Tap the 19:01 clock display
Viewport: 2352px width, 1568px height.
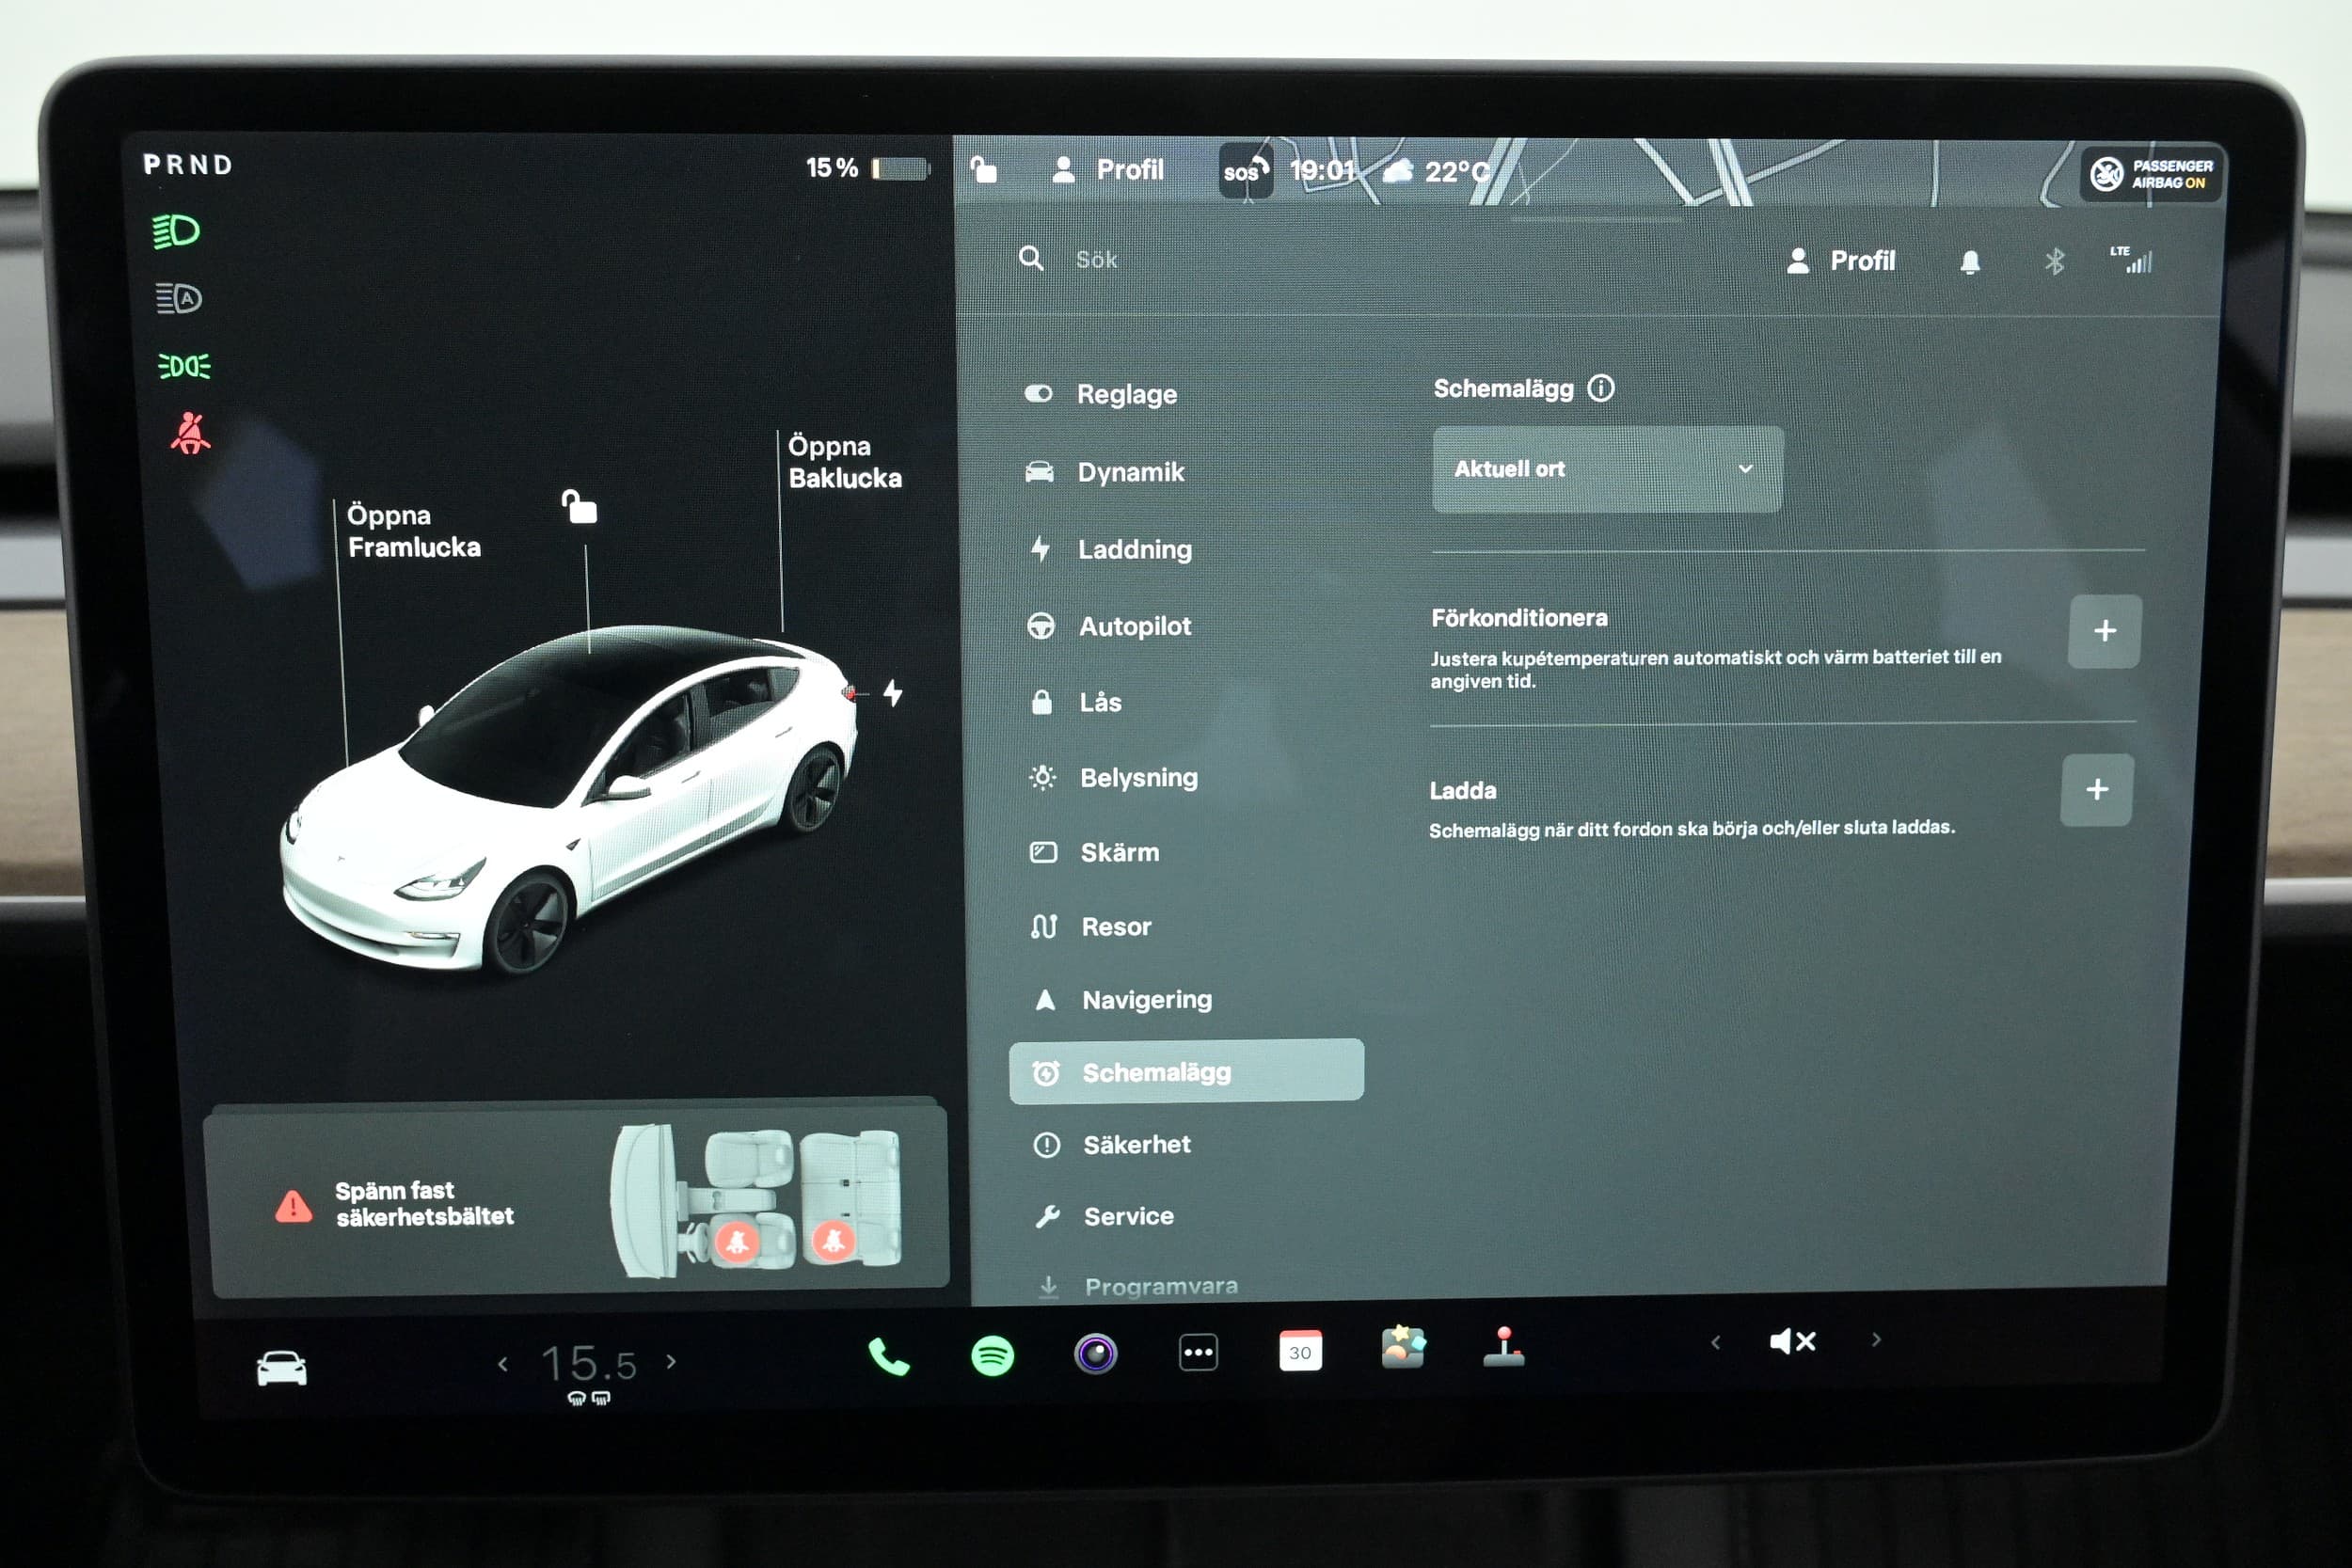(1322, 171)
